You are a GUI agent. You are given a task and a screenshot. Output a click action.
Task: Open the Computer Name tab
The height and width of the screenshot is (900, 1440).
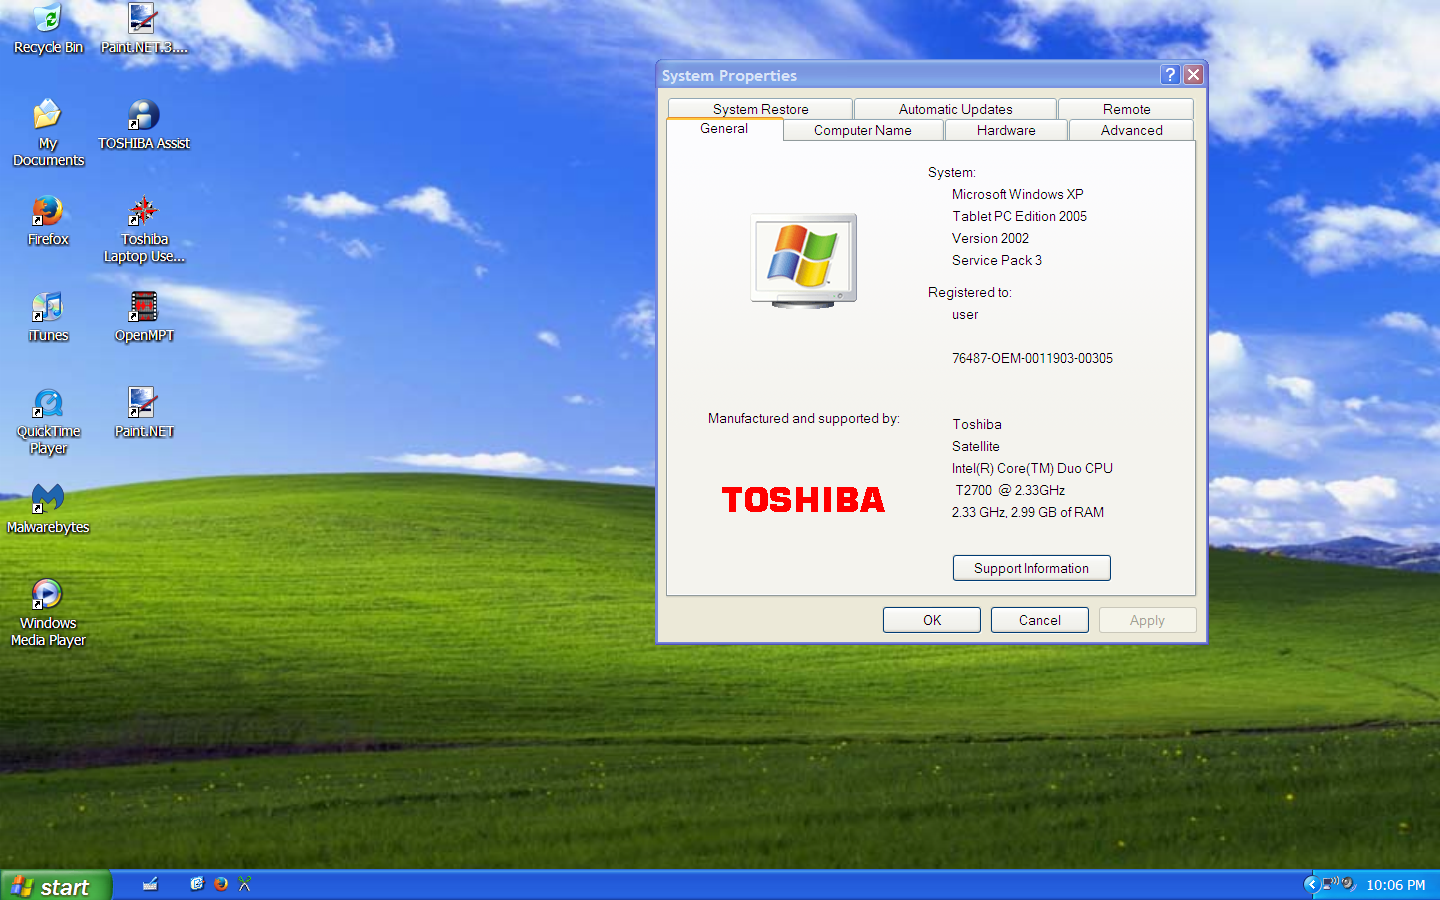(x=863, y=130)
